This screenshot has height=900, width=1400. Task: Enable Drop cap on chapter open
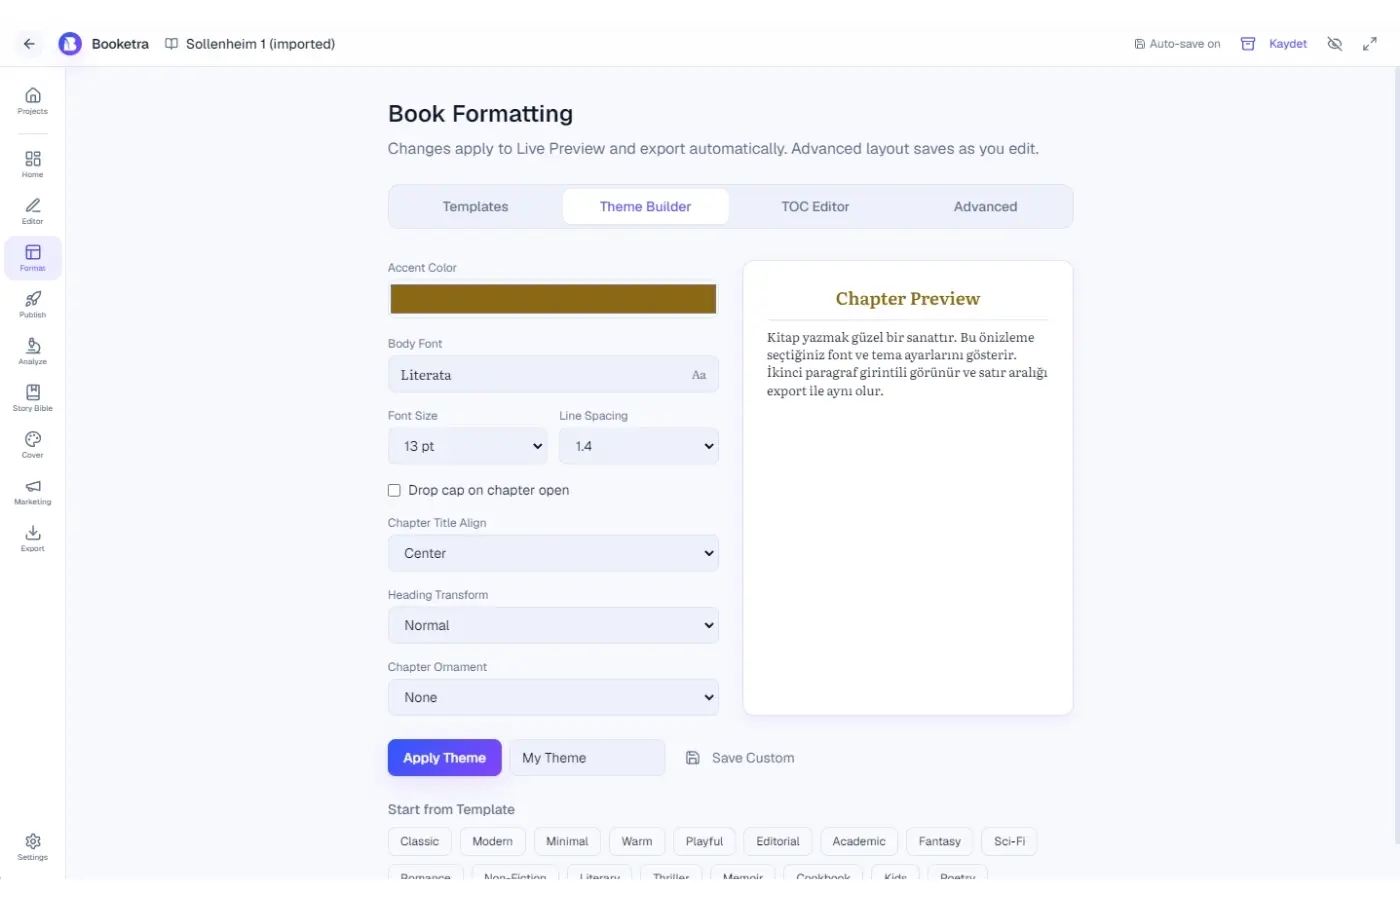click(394, 490)
